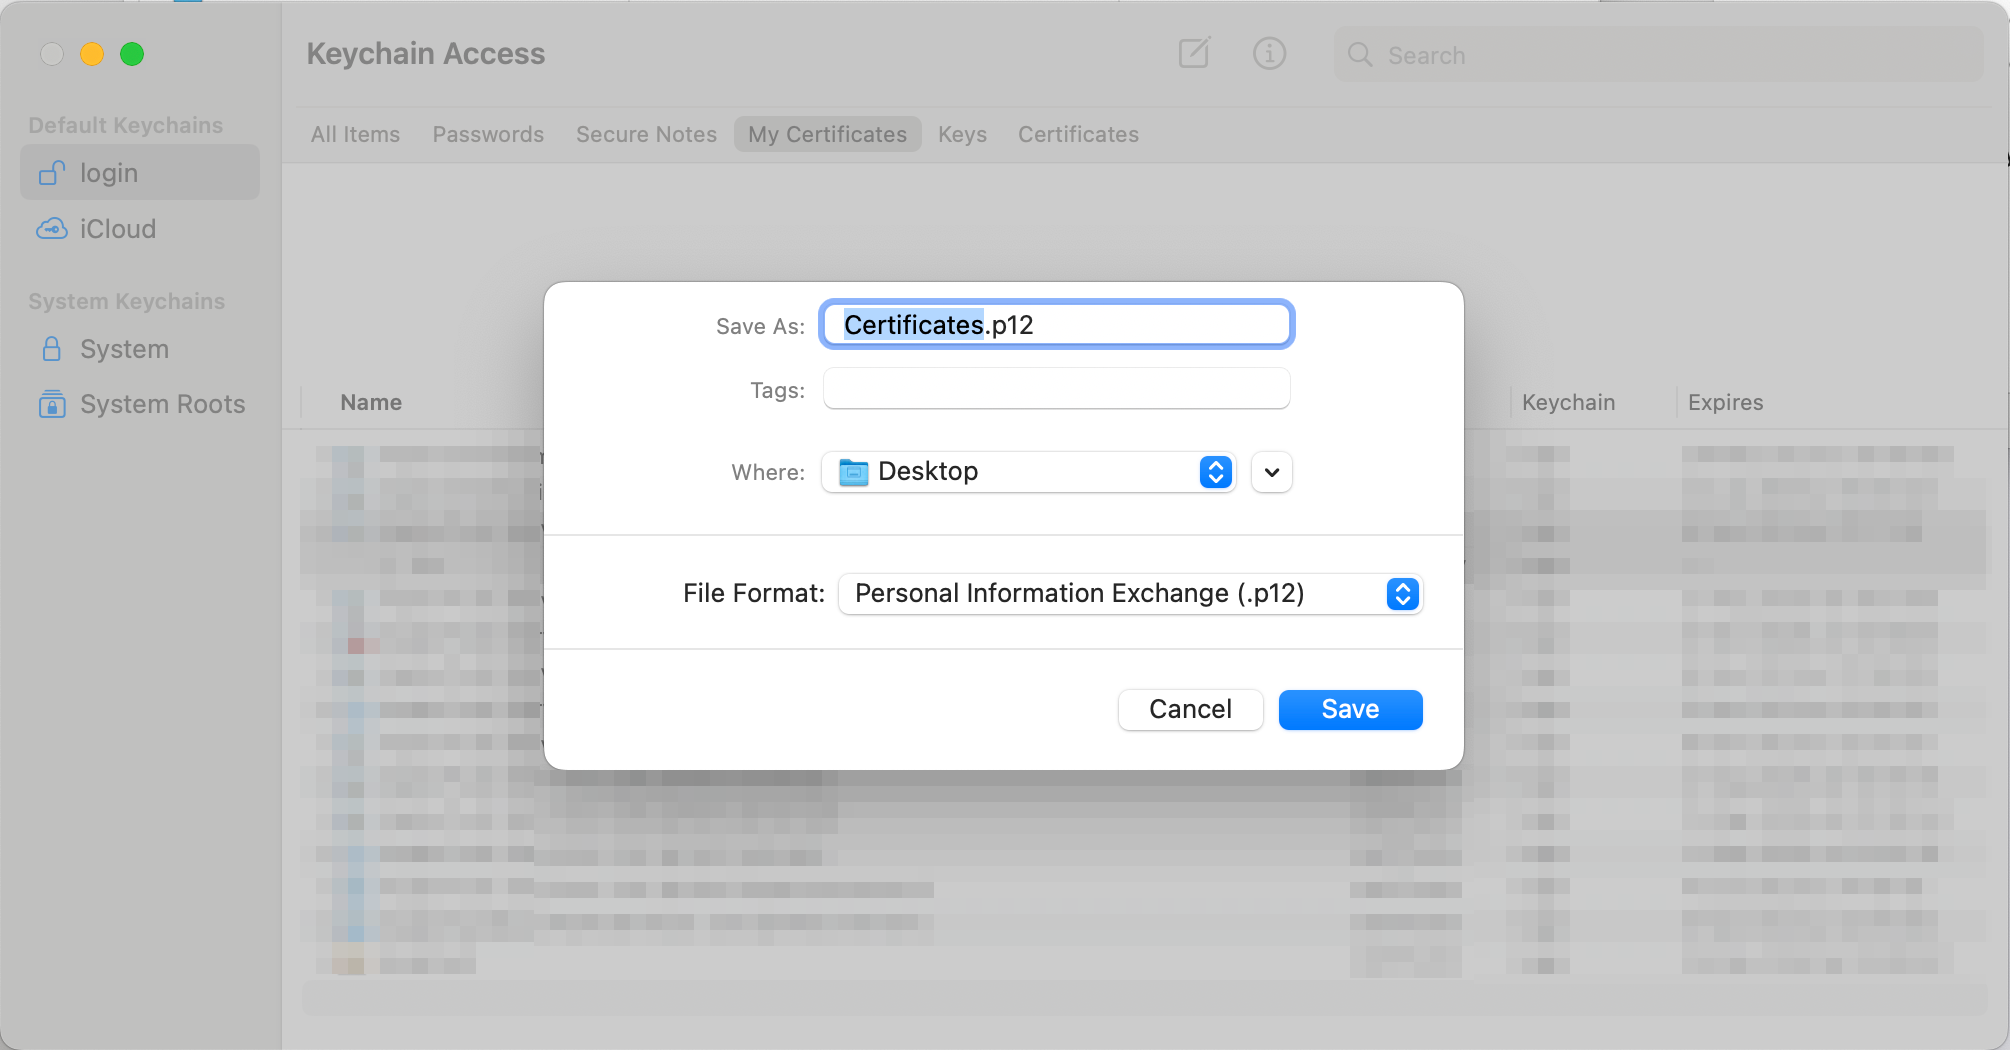Click the search magnifier icon
The height and width of the screenshot is (1050, 2010).
point(1360,55)
